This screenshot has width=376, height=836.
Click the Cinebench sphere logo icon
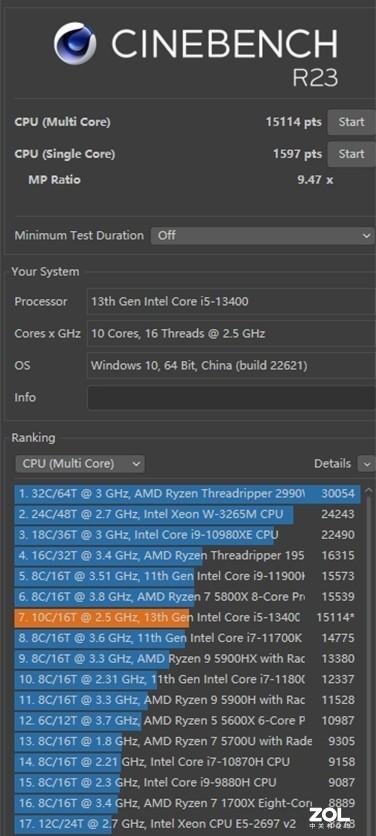(x=75, y=44)
